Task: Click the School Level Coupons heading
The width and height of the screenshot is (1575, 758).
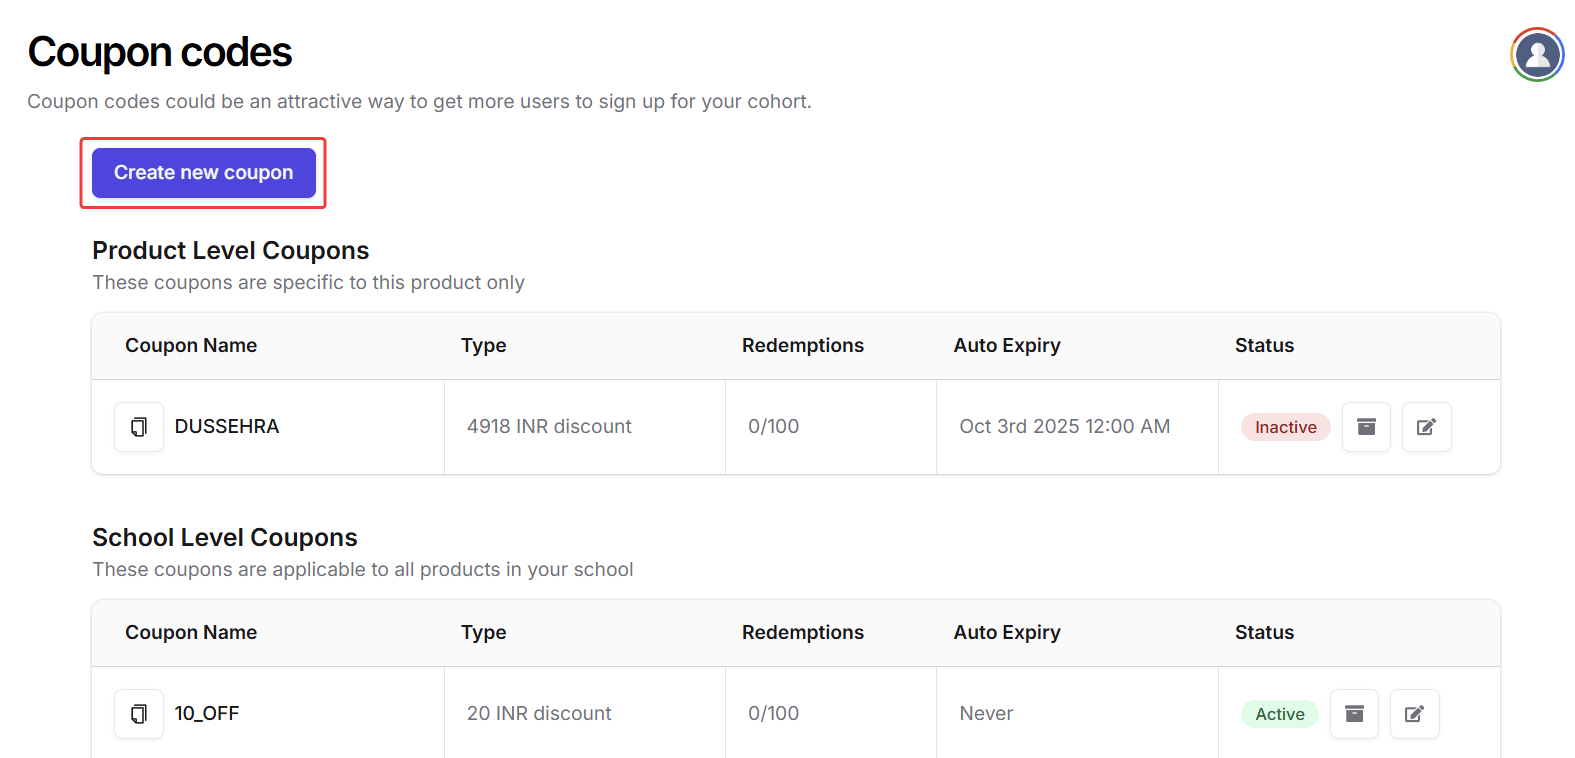Action: [225, 538]
